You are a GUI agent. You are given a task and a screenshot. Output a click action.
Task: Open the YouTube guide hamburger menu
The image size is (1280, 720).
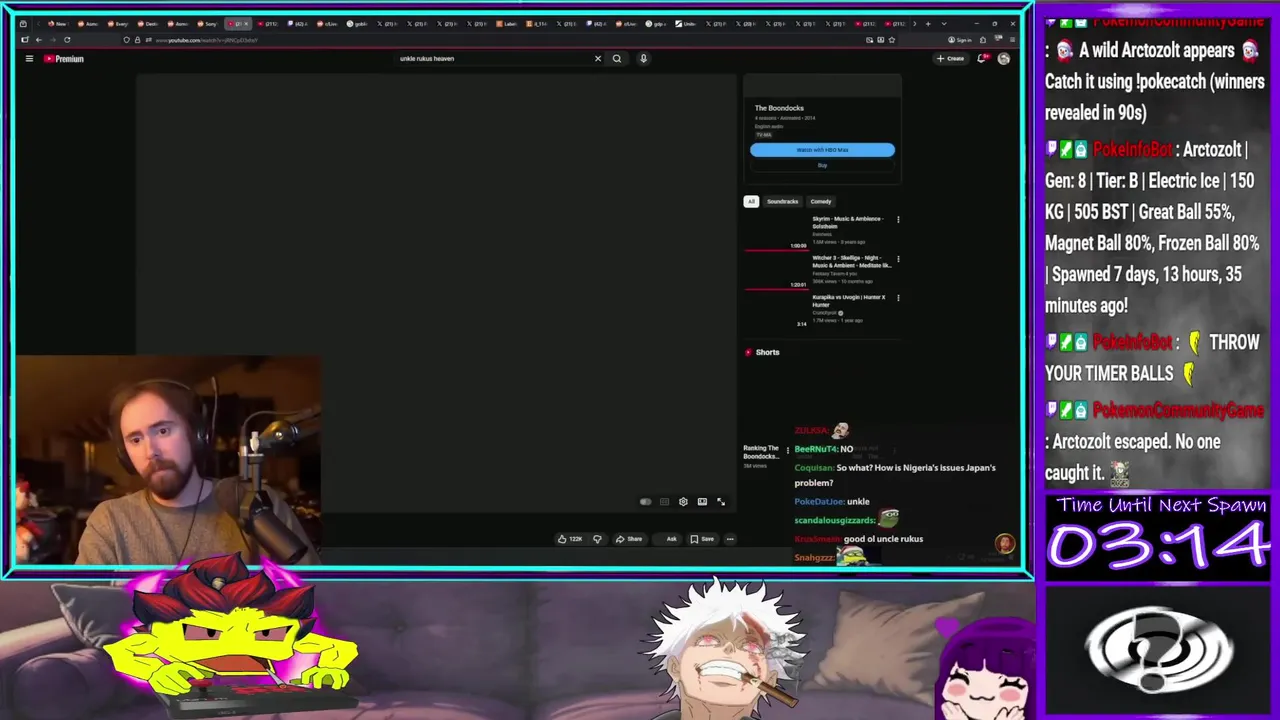pos(29,59)
